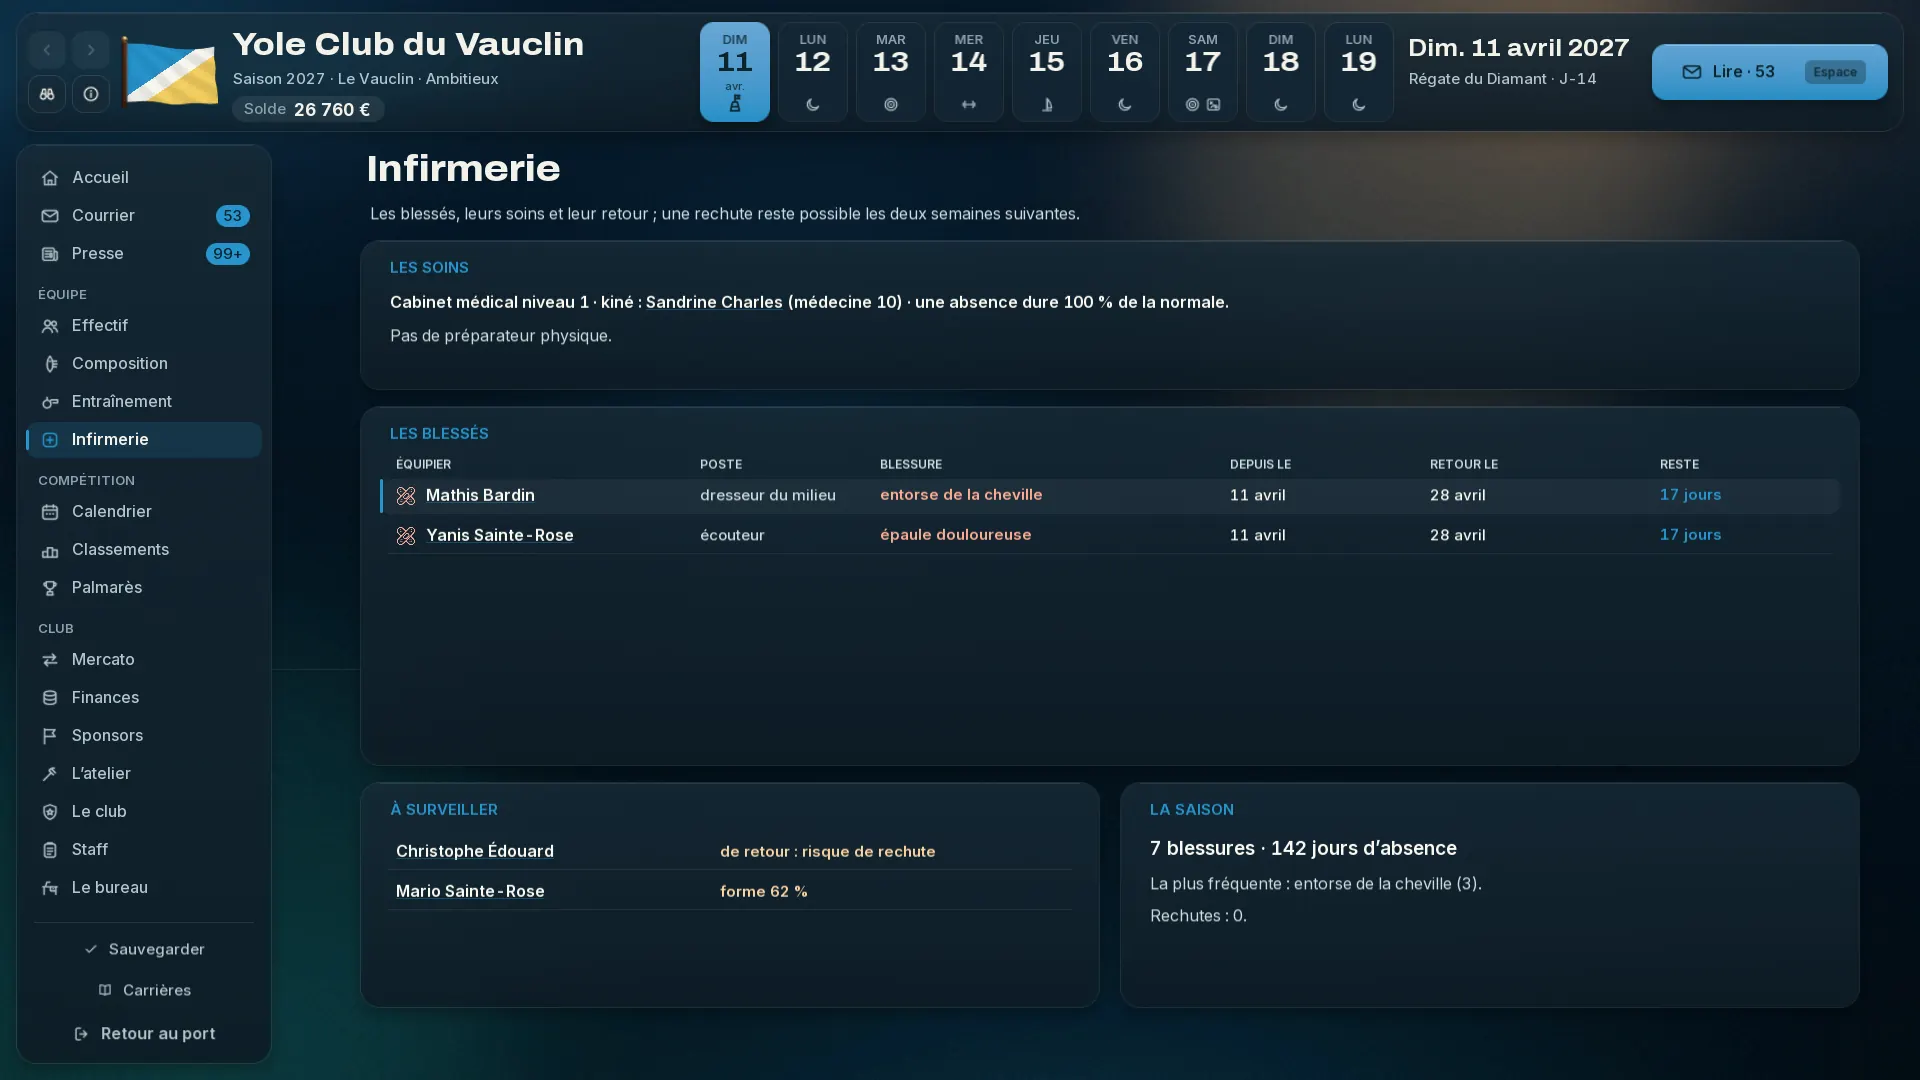
Task: Select Sunday 18 calendar day
Action: (1281, 72)
